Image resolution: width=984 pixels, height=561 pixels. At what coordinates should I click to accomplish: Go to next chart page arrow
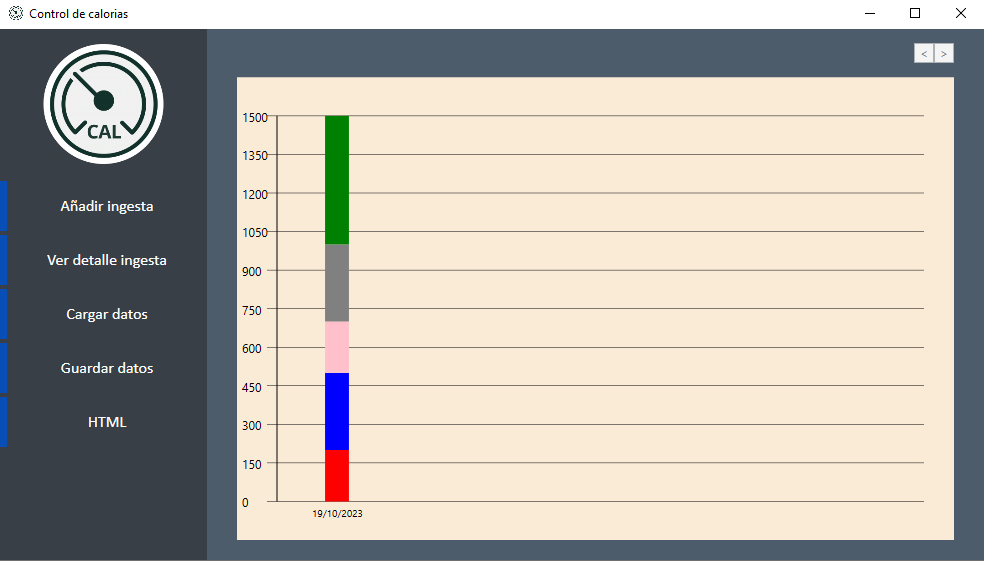[x=944, y=53]
